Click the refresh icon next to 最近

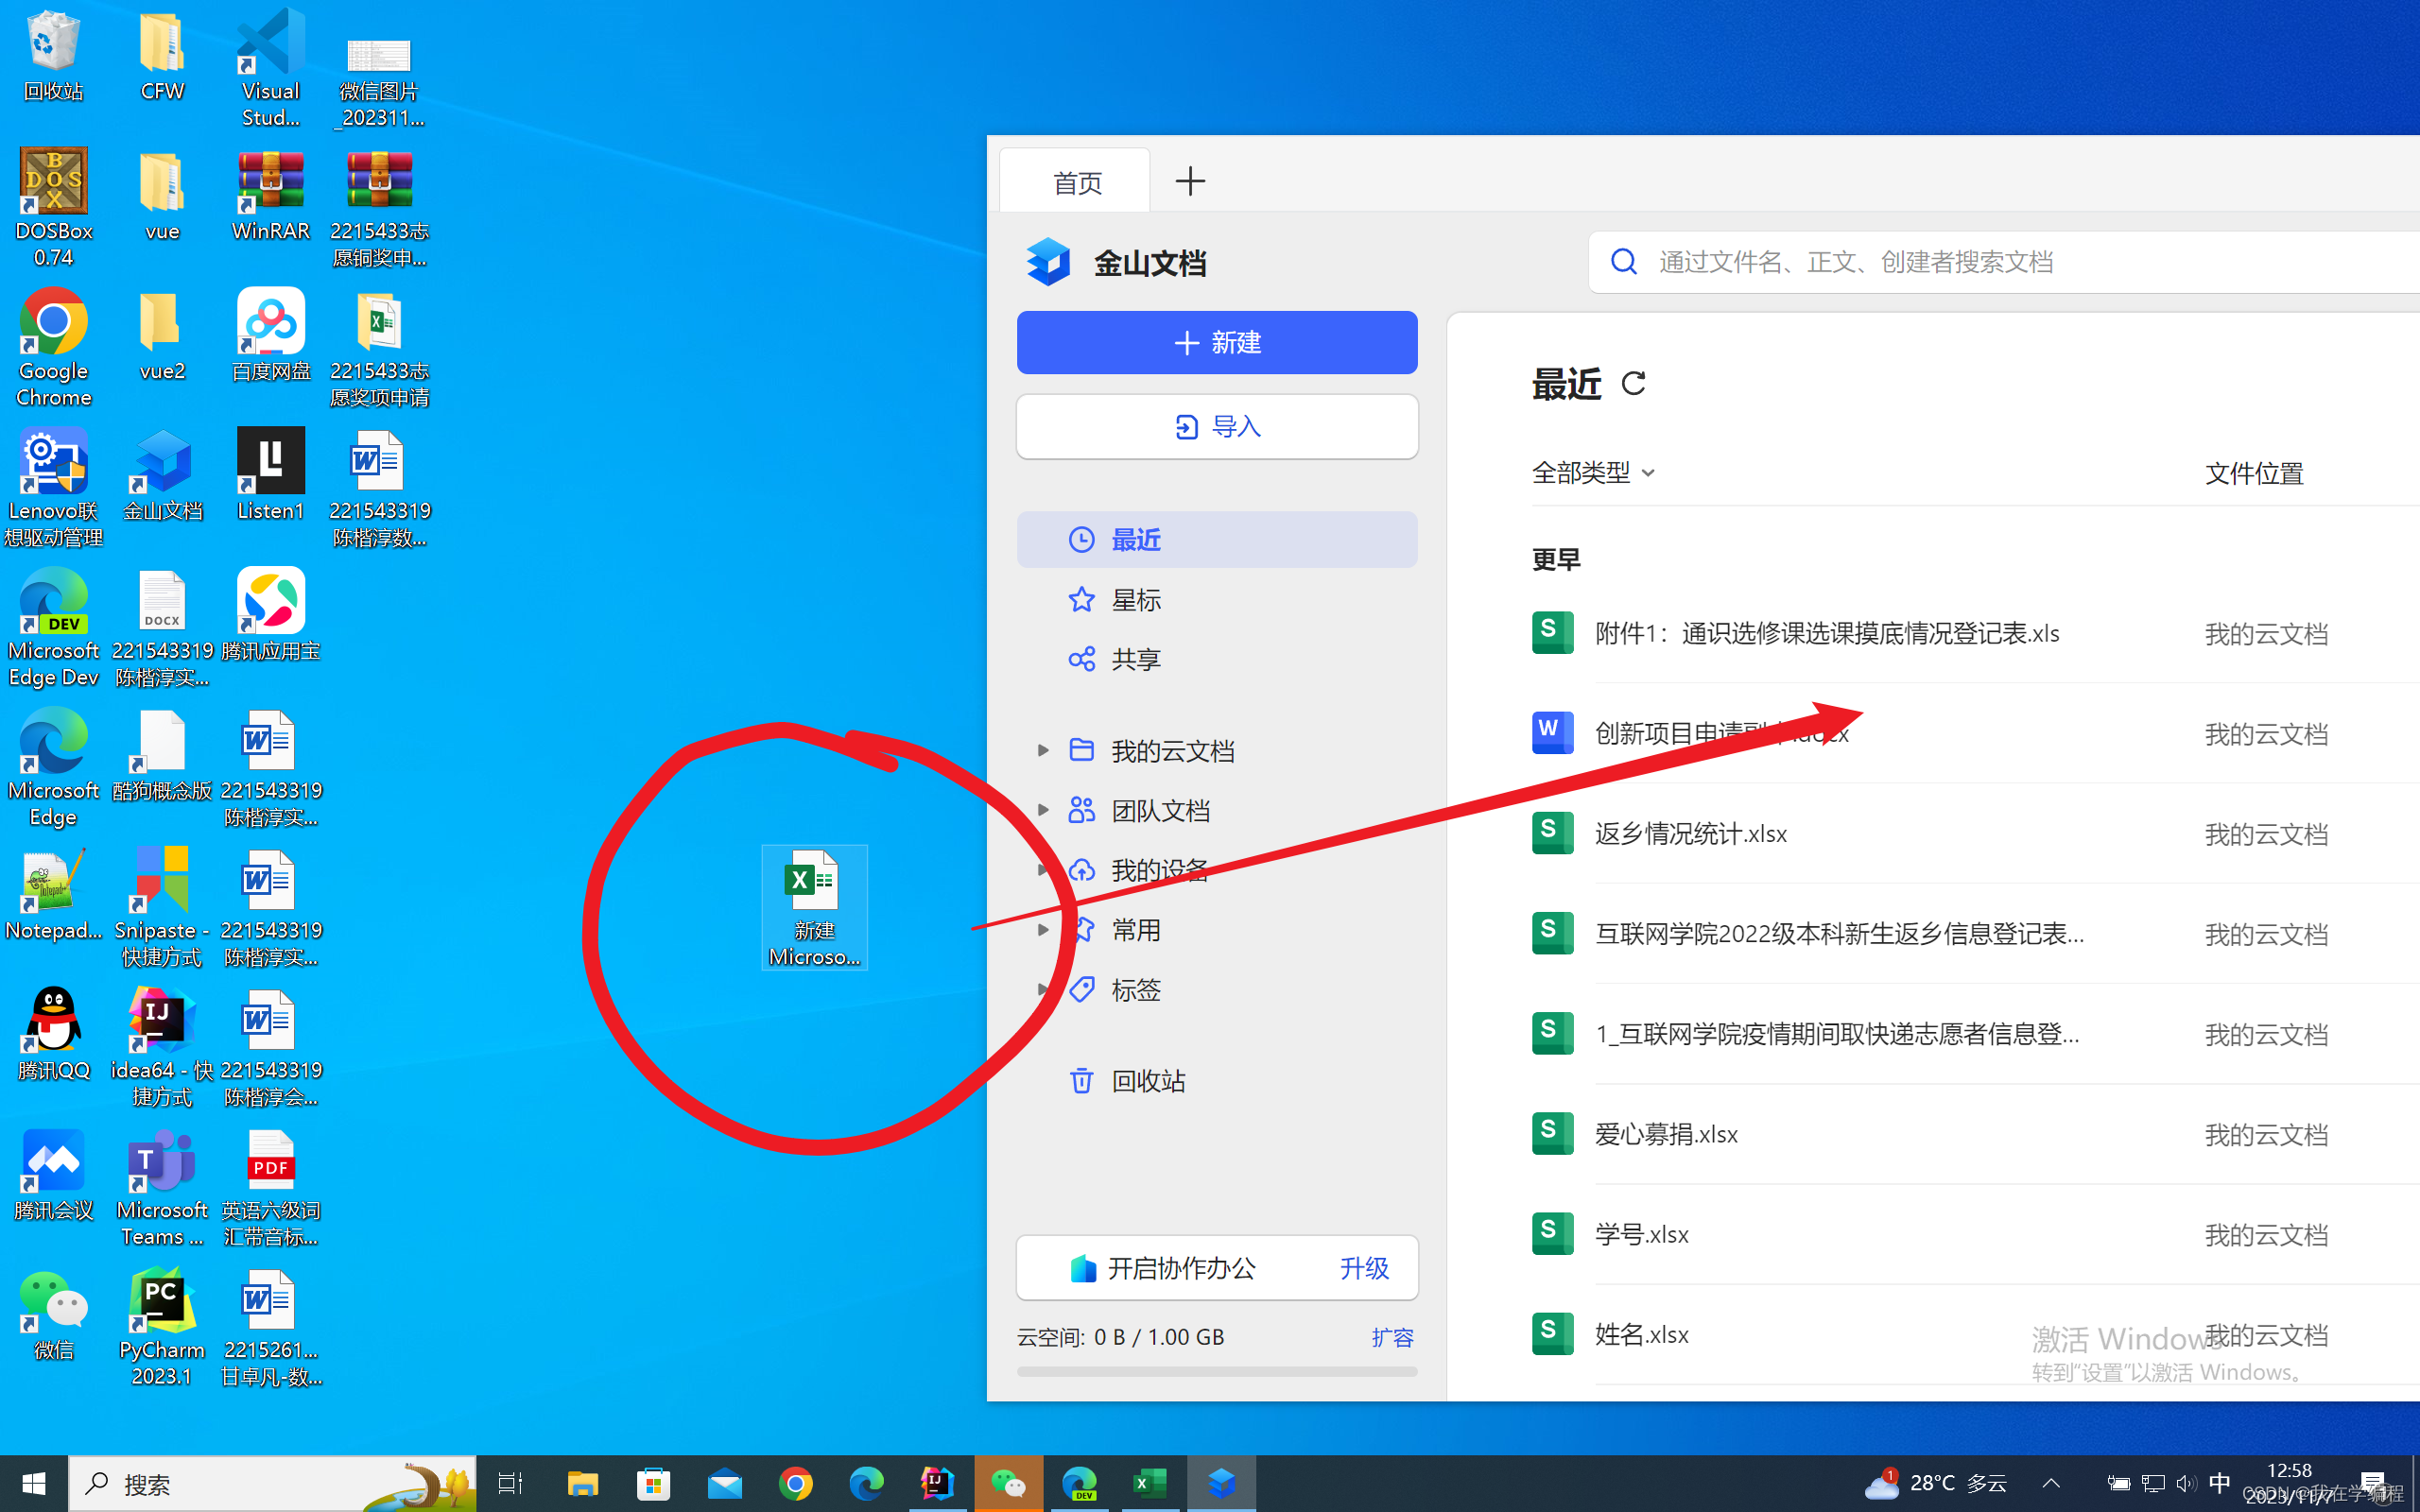(1633, 384)
